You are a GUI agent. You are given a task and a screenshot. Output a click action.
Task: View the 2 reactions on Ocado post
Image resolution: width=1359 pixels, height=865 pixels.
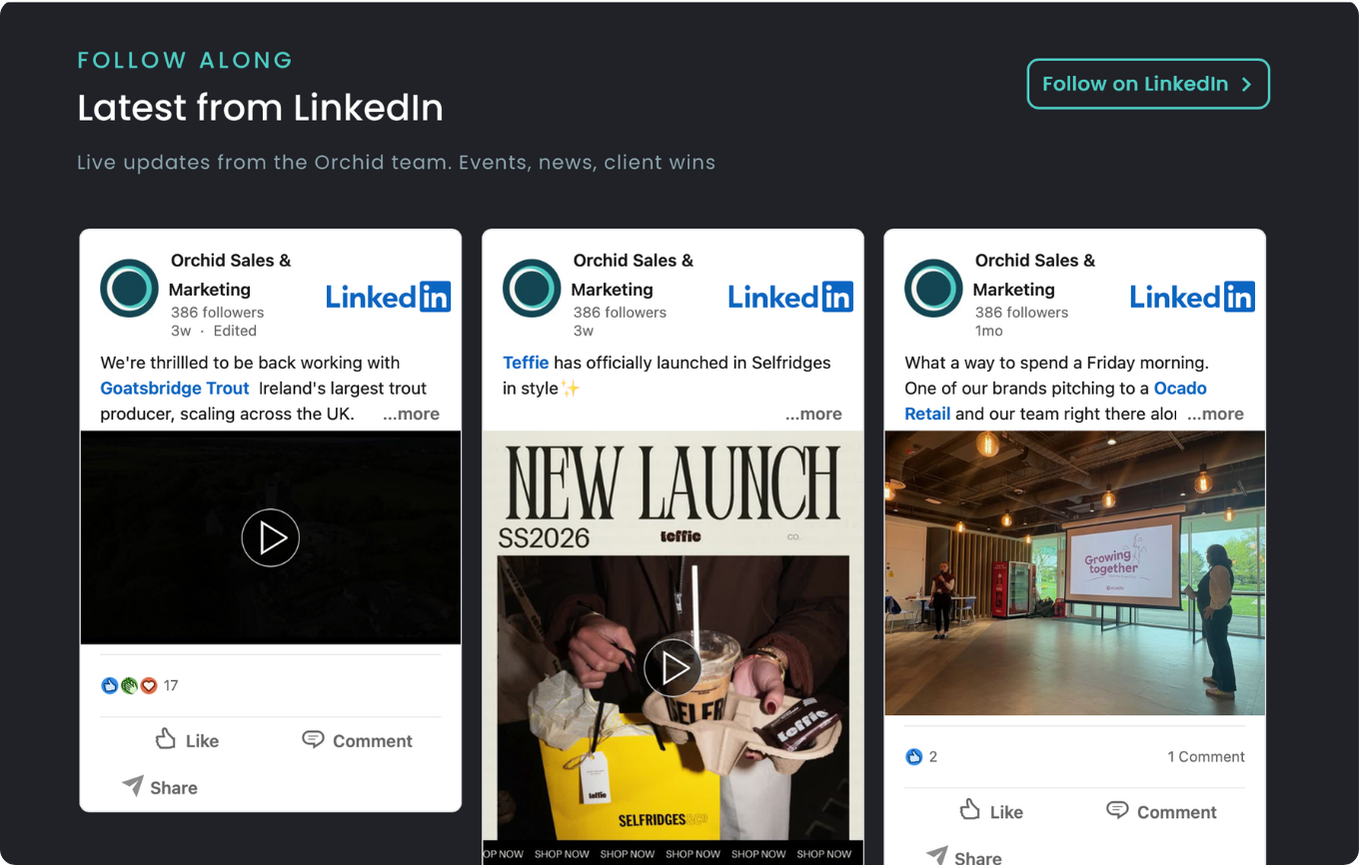pos(921,757)
